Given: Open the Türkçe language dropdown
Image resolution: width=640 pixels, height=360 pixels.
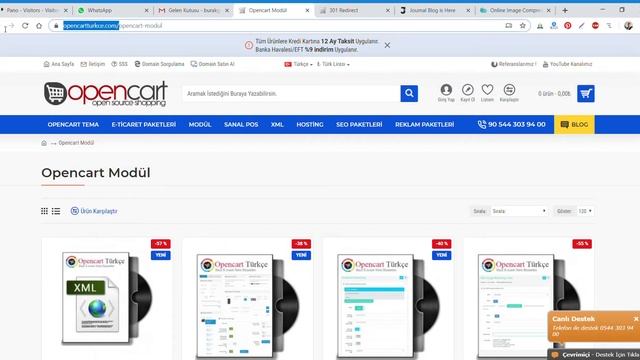Looking at the screenshot, I should click(298, 64).
